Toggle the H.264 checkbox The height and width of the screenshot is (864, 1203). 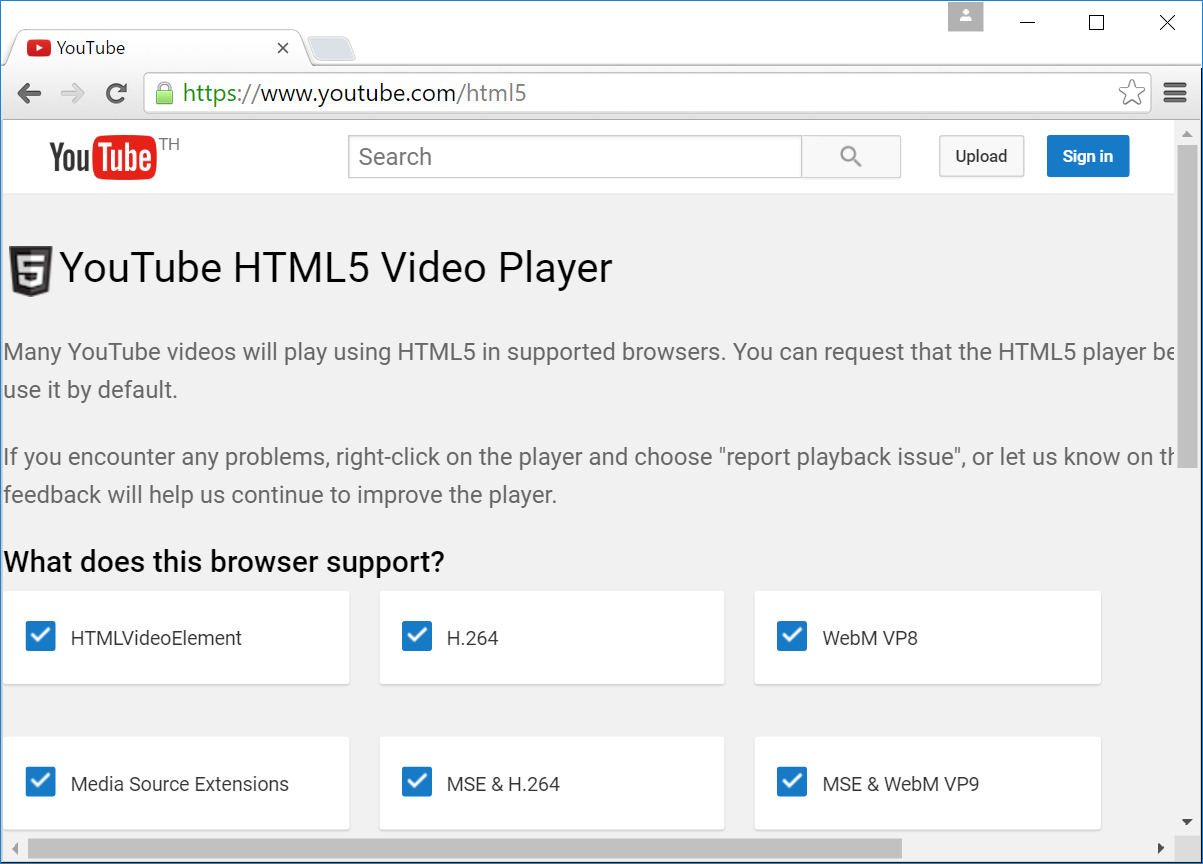417,636
